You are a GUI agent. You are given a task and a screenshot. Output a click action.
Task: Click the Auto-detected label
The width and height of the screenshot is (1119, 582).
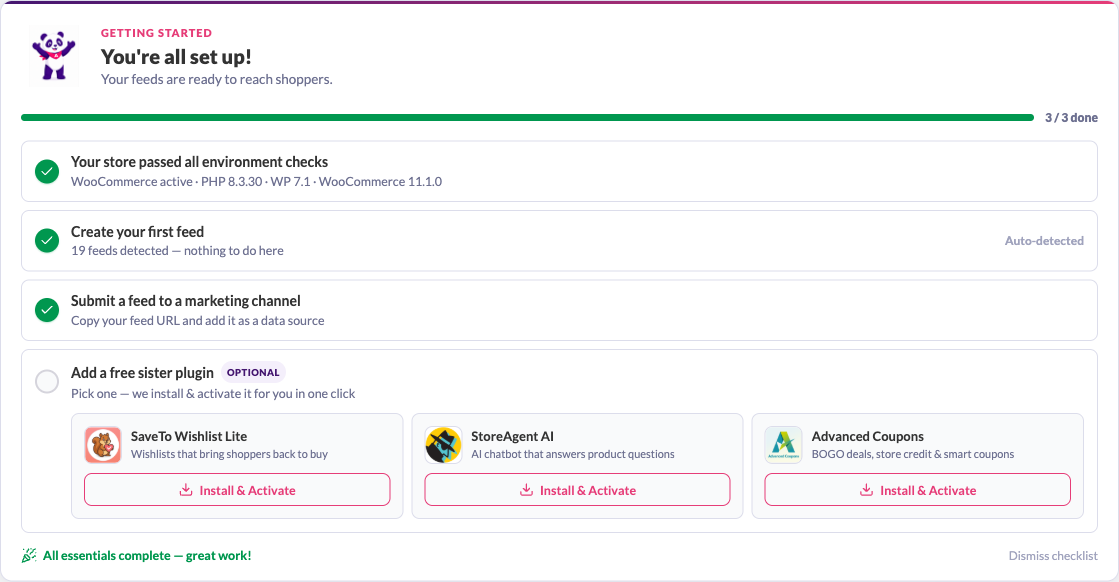[1044, 241]
